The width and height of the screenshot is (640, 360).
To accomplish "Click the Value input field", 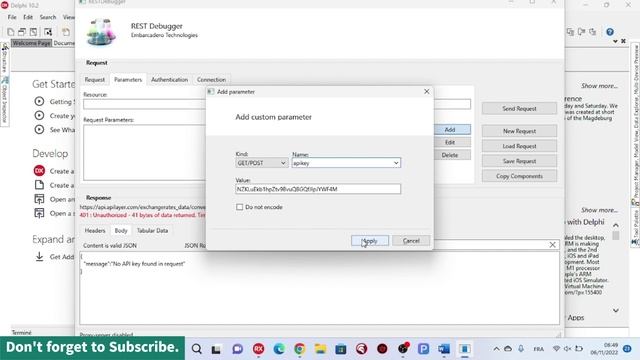I will coord(318,189).
